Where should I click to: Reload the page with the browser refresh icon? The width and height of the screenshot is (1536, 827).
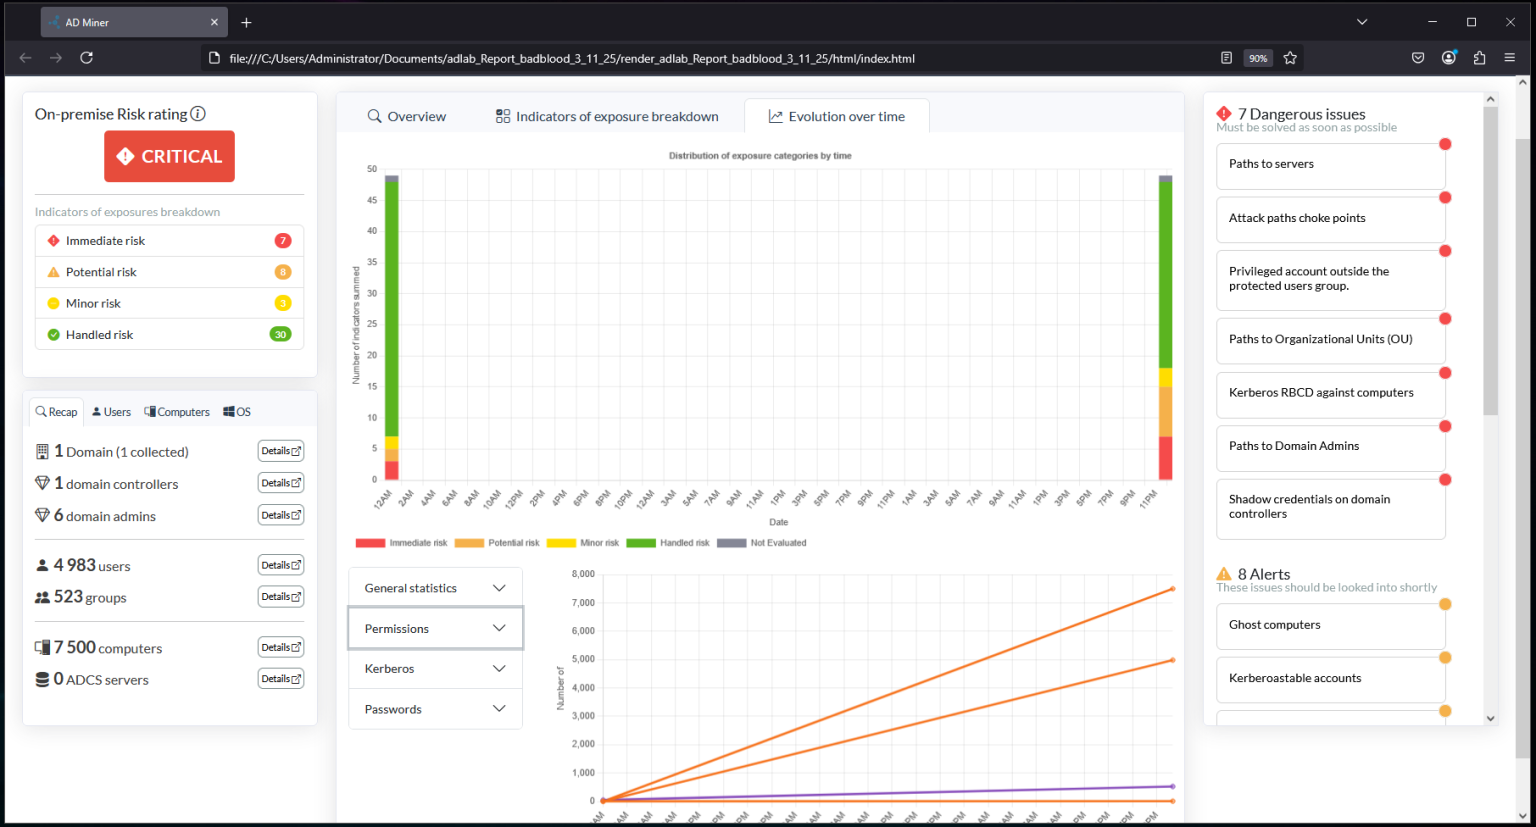click(87, 58)
